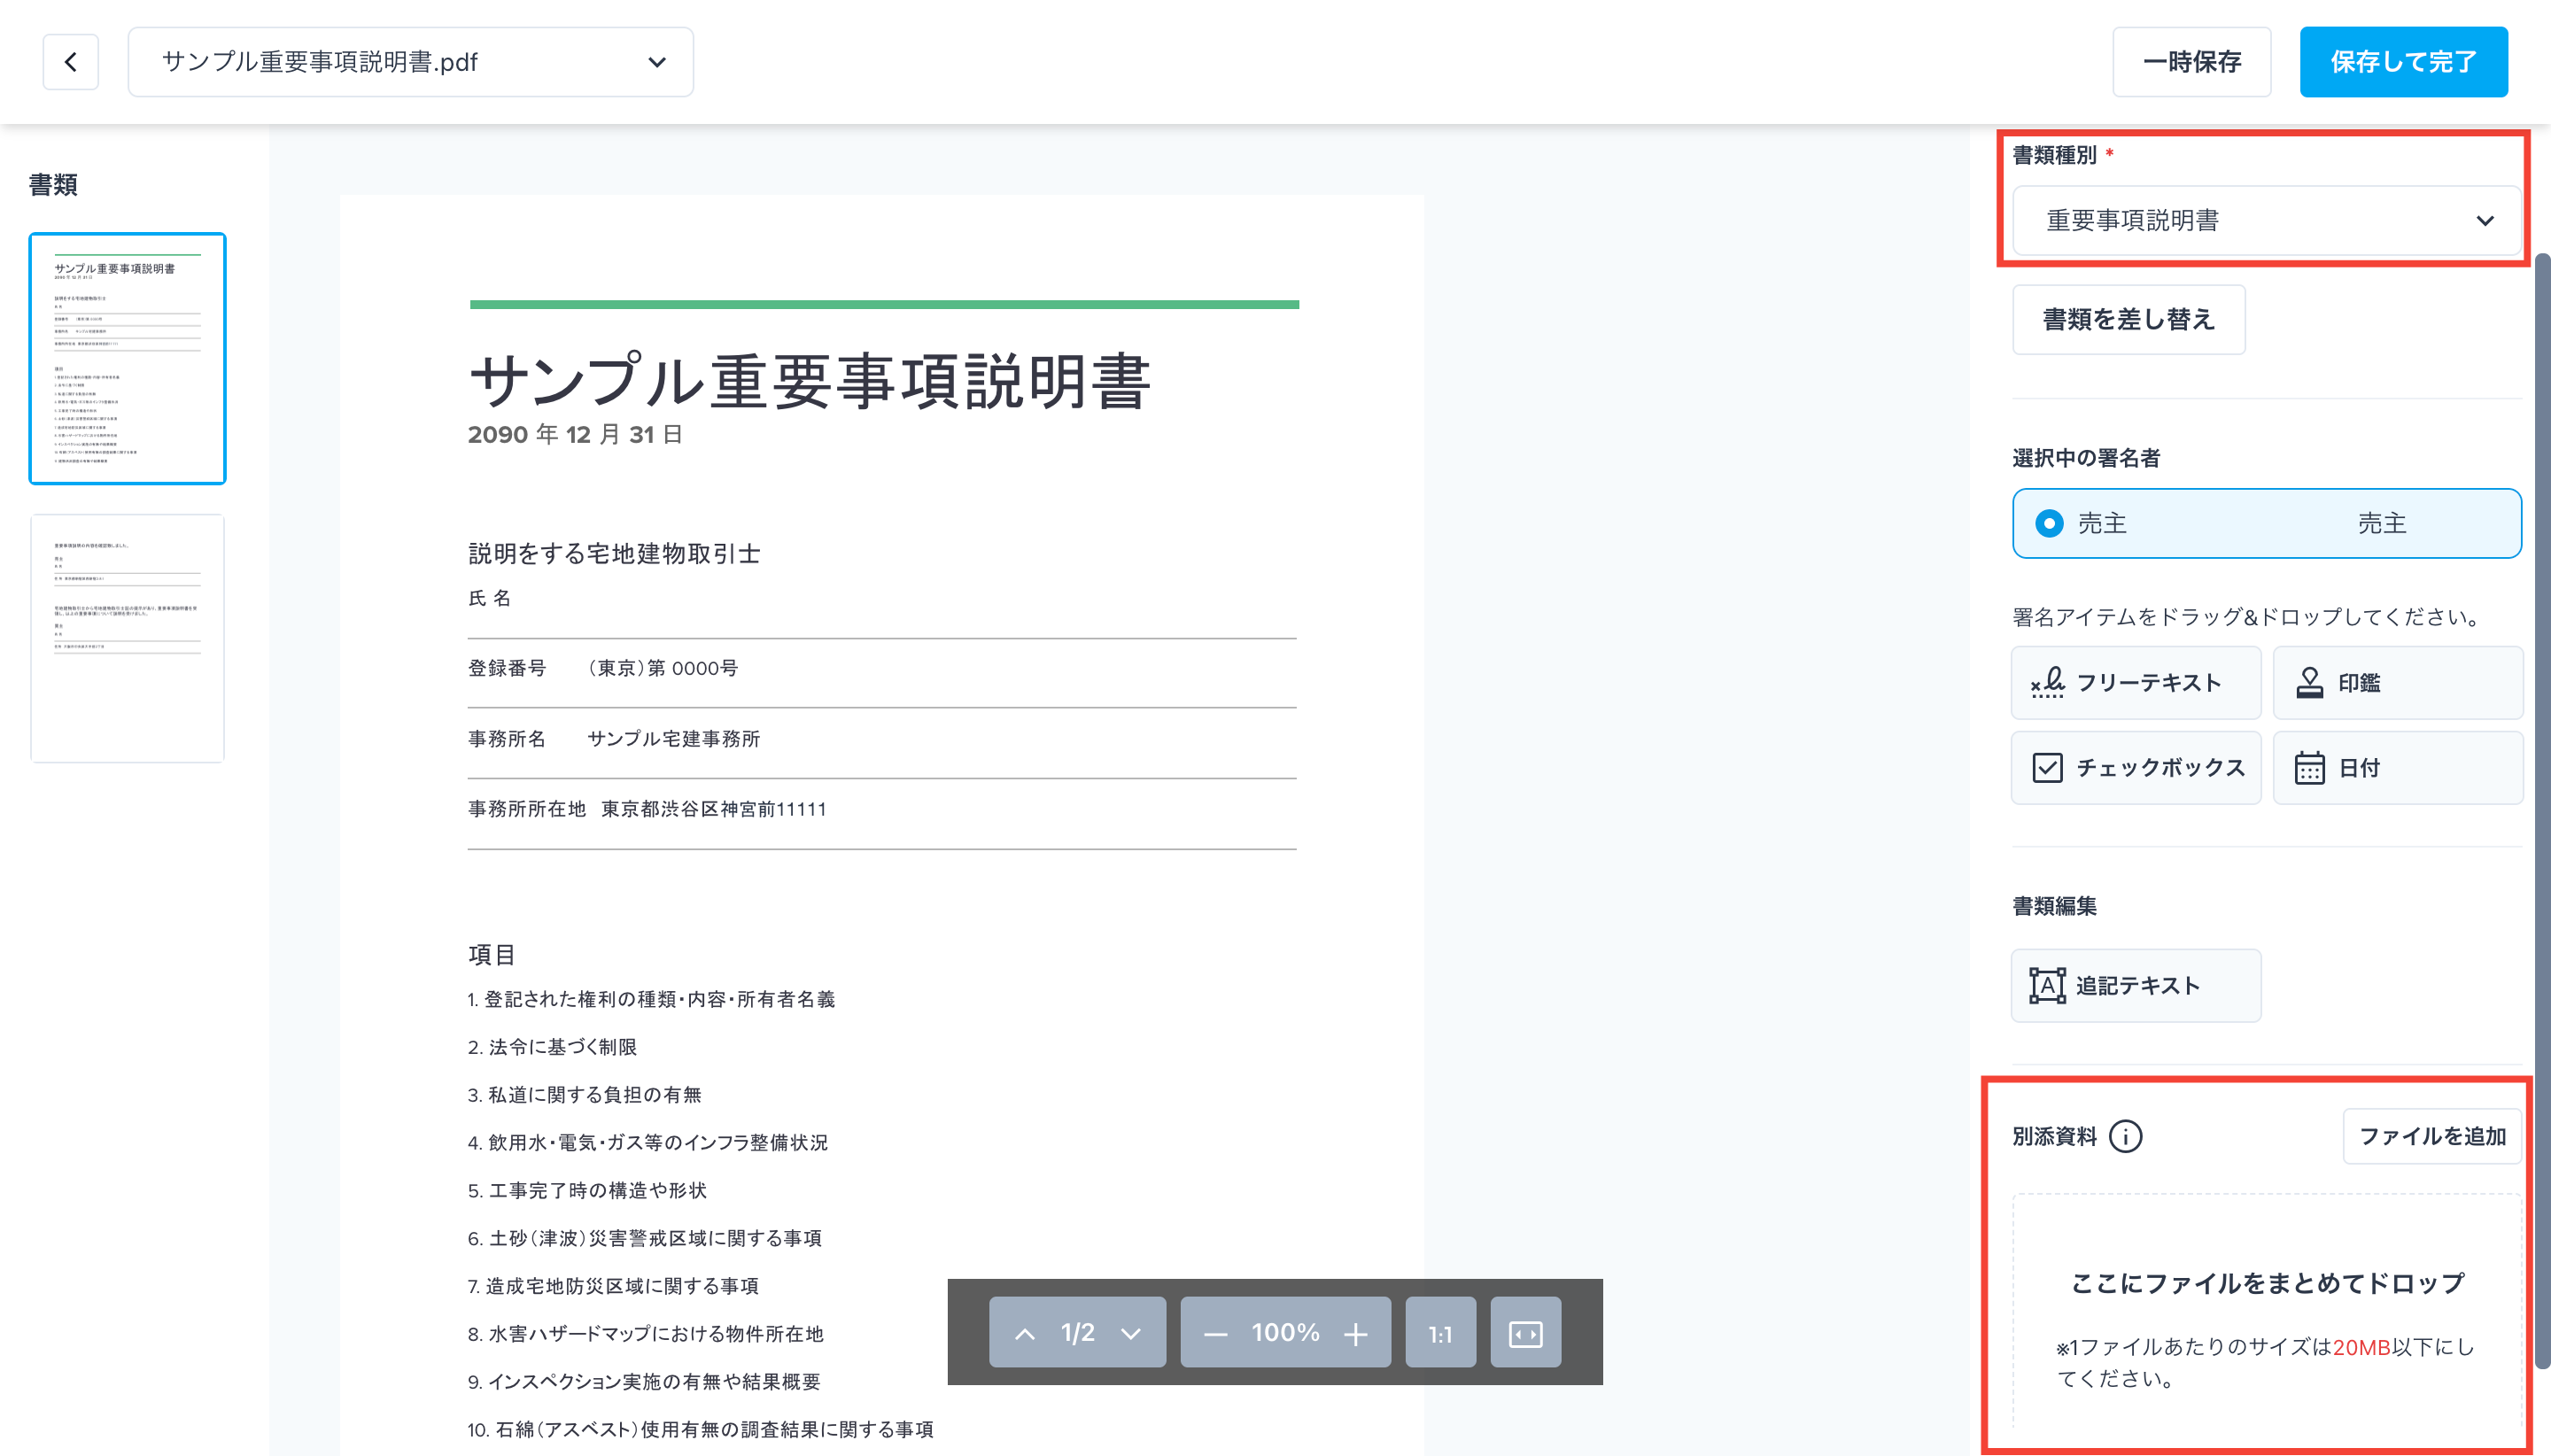Click the 事務所所在地 address line

pyautogui.click(x=647, y=809)
